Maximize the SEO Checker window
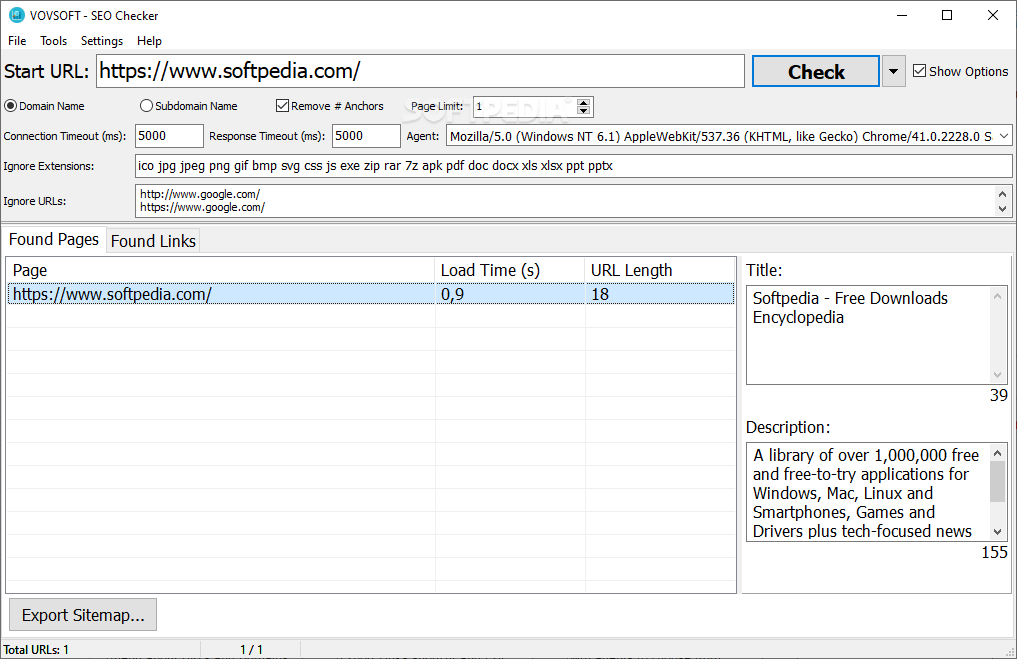This screenshot has height=659, width=1017. click(x=947, y=15)
